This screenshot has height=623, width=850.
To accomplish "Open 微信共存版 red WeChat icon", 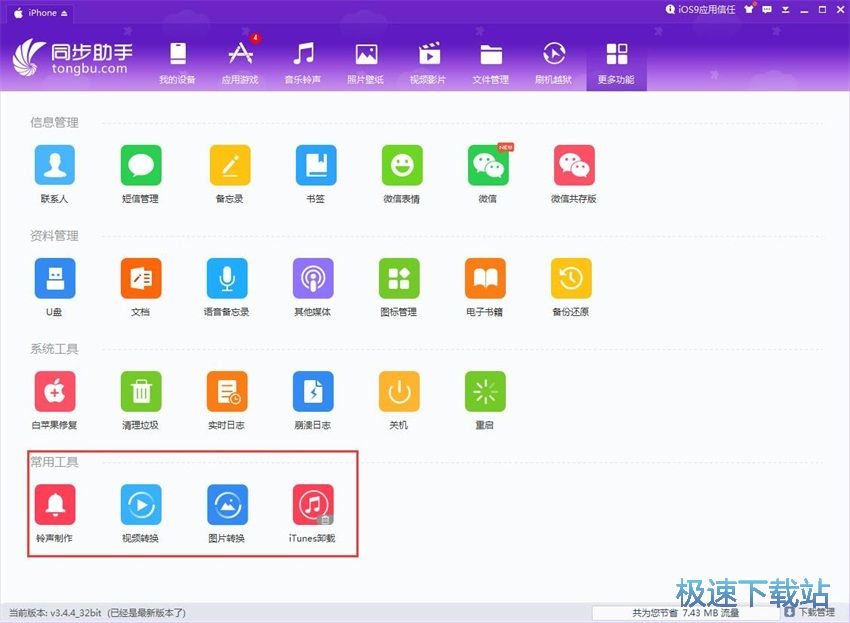I will pyautogui.click(x=574, y=165).
